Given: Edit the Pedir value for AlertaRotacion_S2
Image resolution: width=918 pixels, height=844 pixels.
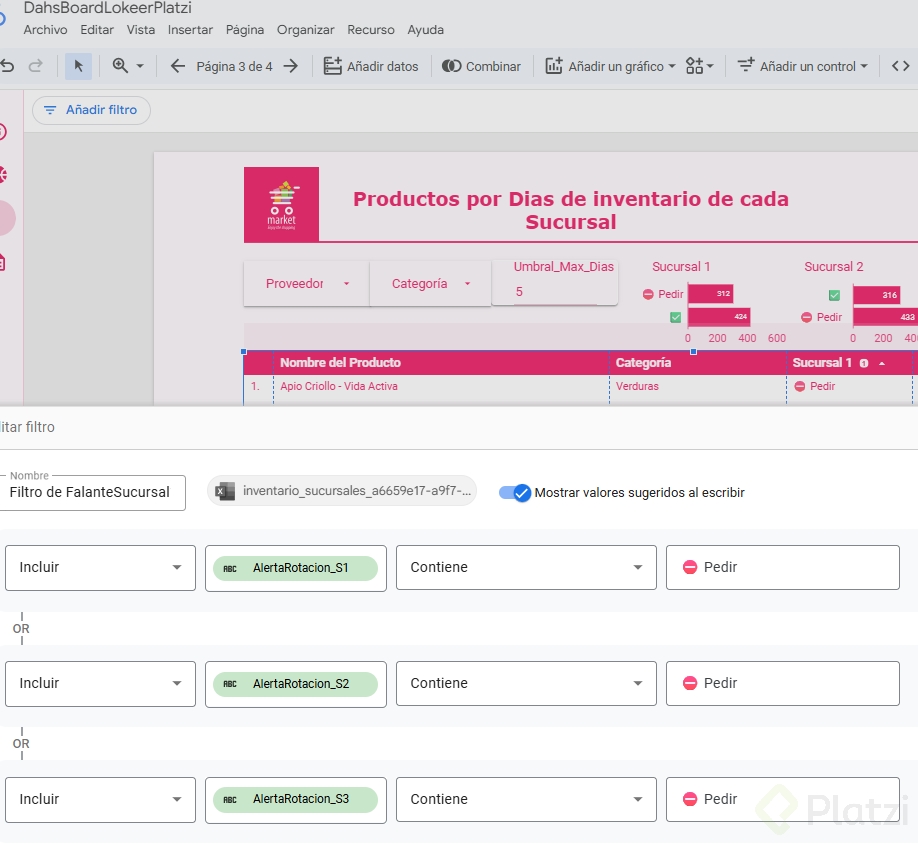Looking at the screenshot, I should point(783,683).
